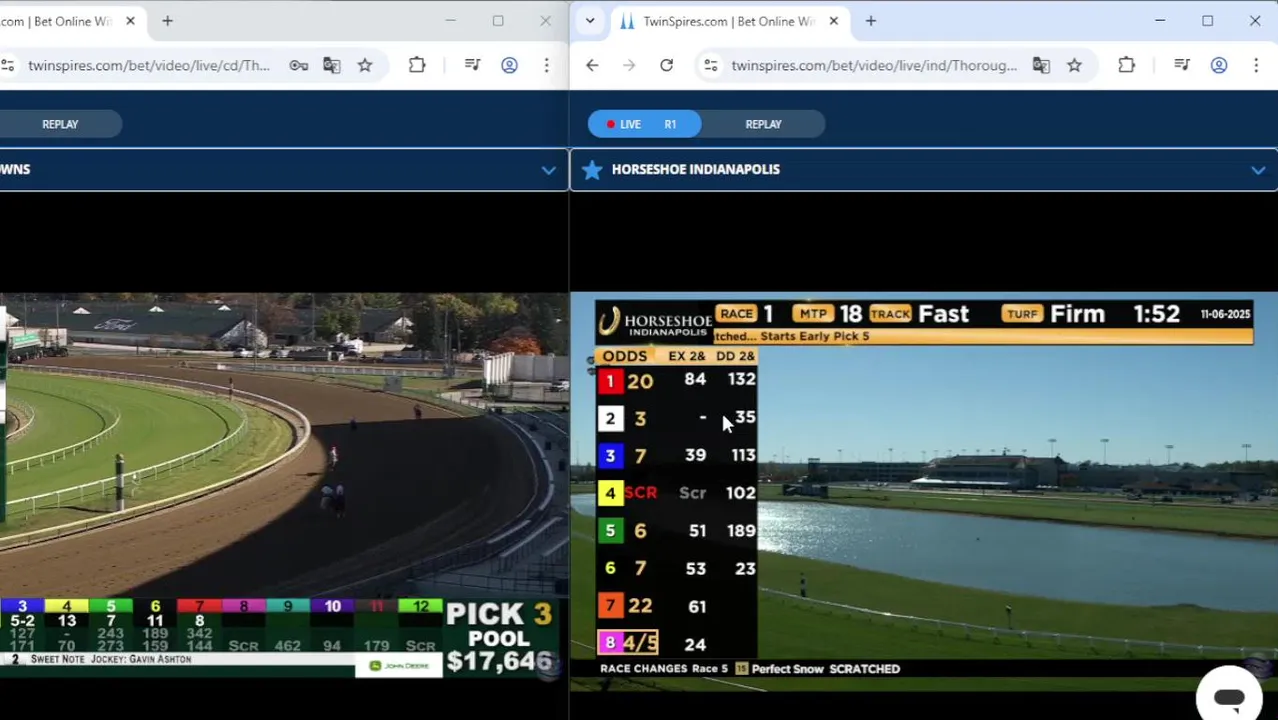This screenshot has height=720, width=1278.
Task: Click horse 5 DD value 189
Action: click(x=741, y=530)
